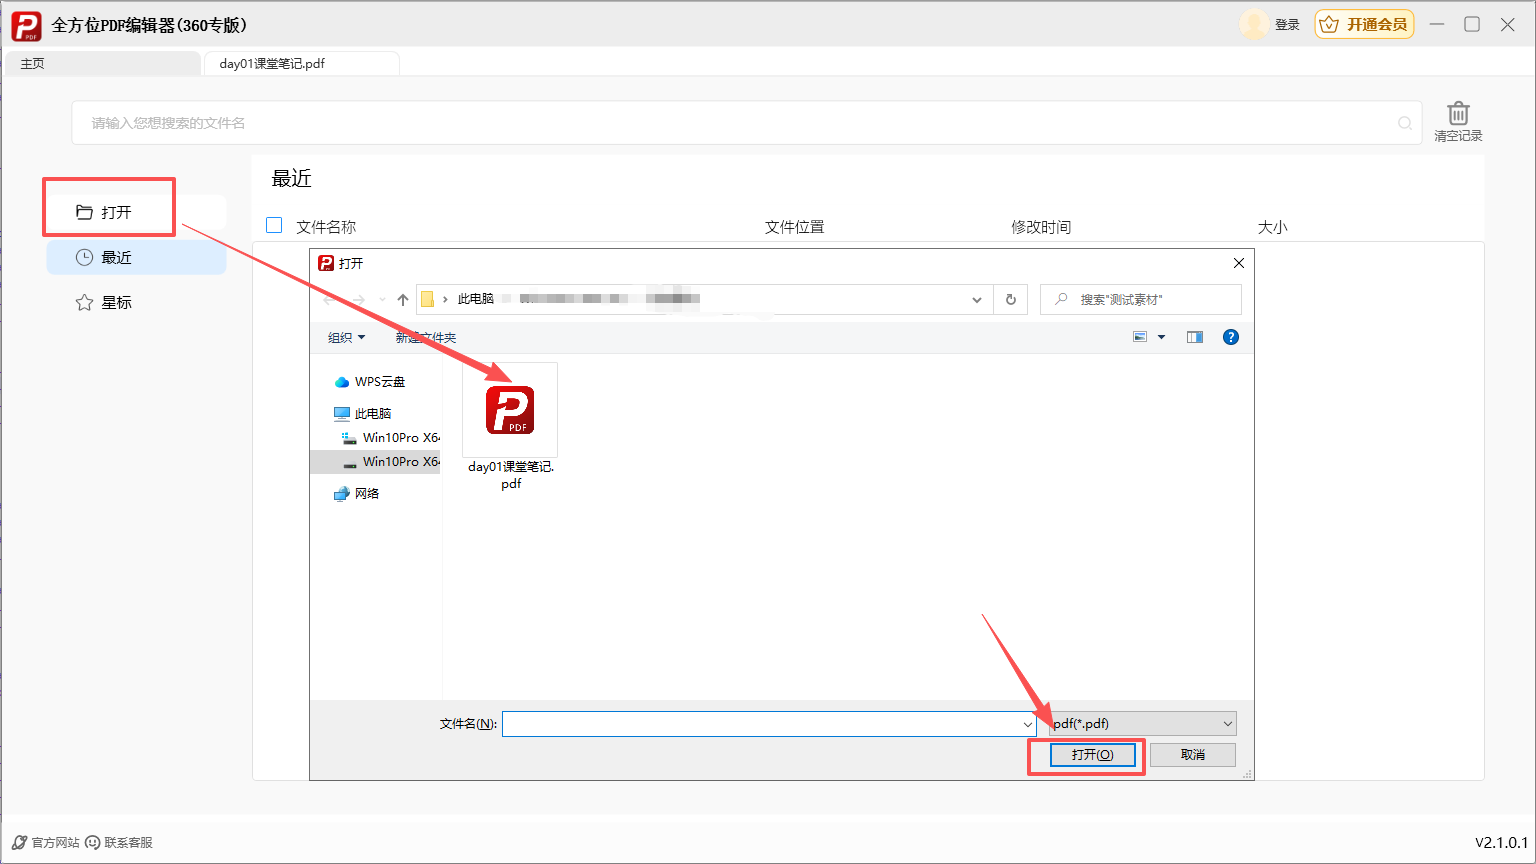Expand the 文件名 filename history dropdown

(1027, 724)
